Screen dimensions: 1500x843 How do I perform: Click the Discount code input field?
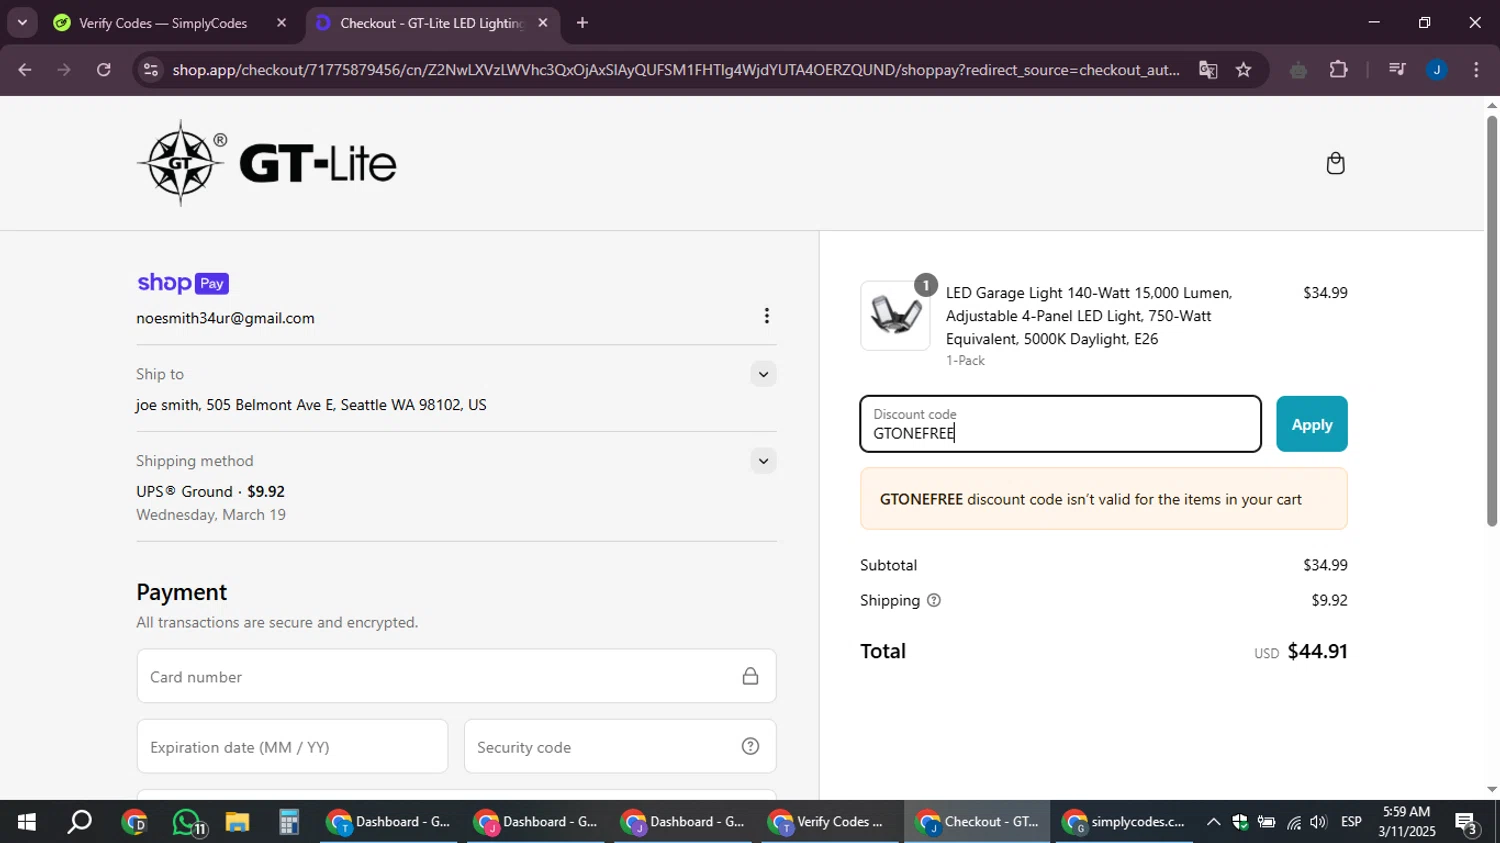click(x=1060, y=424)
